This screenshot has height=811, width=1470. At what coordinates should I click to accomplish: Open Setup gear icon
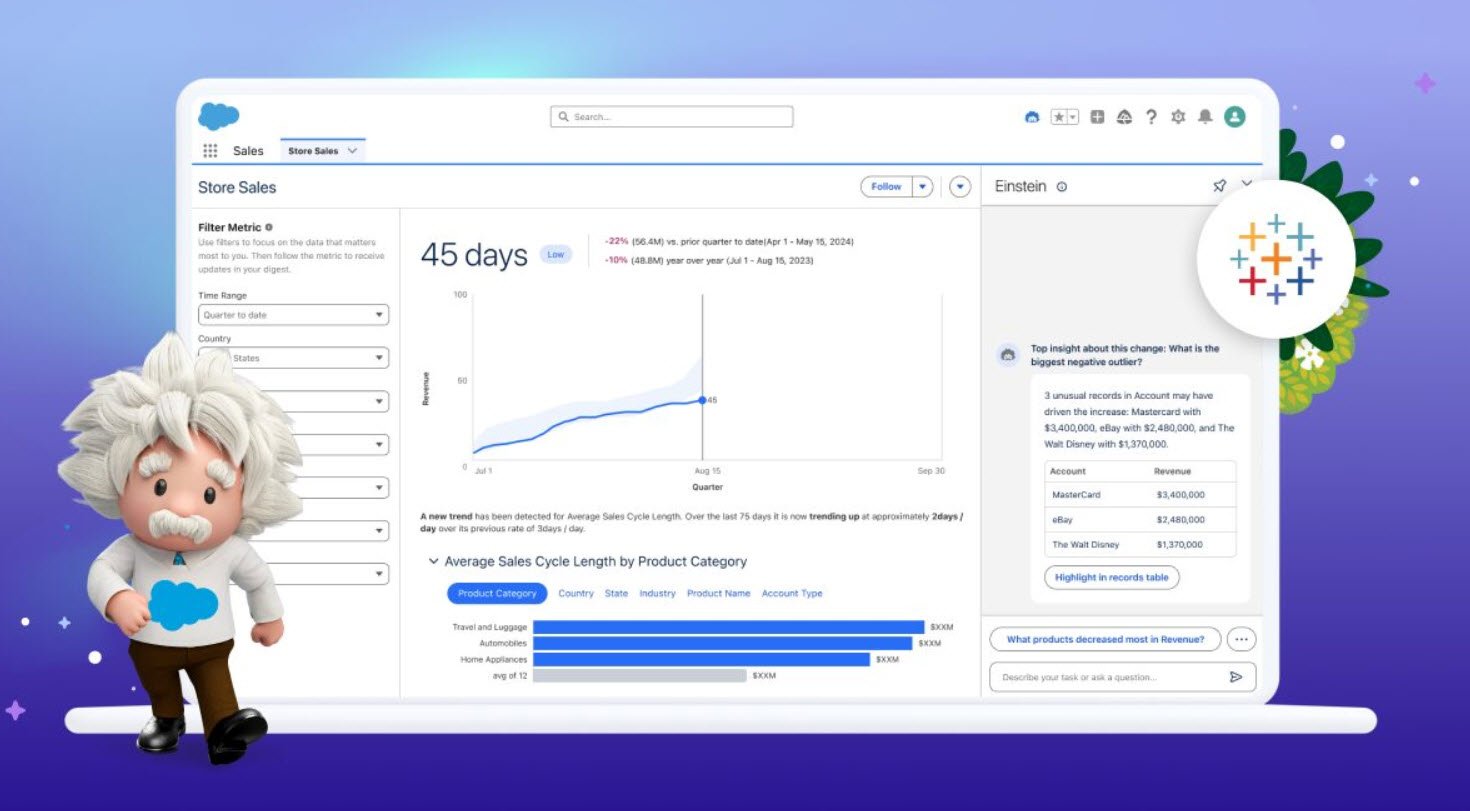[1178, 117]
